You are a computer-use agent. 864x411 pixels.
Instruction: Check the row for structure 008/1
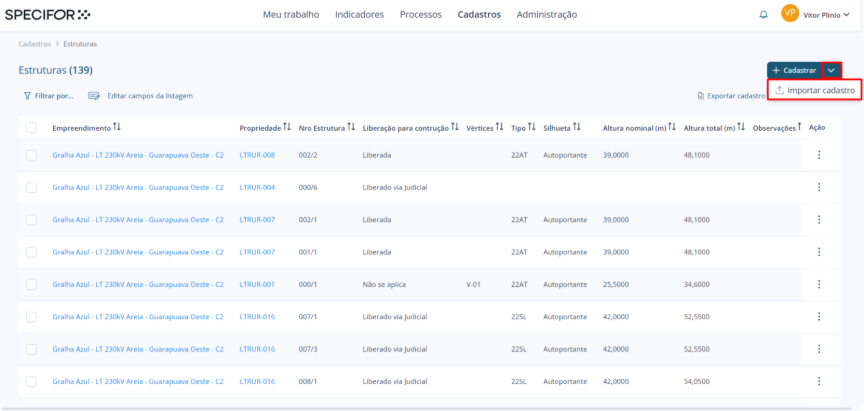(x=31, y=381)
